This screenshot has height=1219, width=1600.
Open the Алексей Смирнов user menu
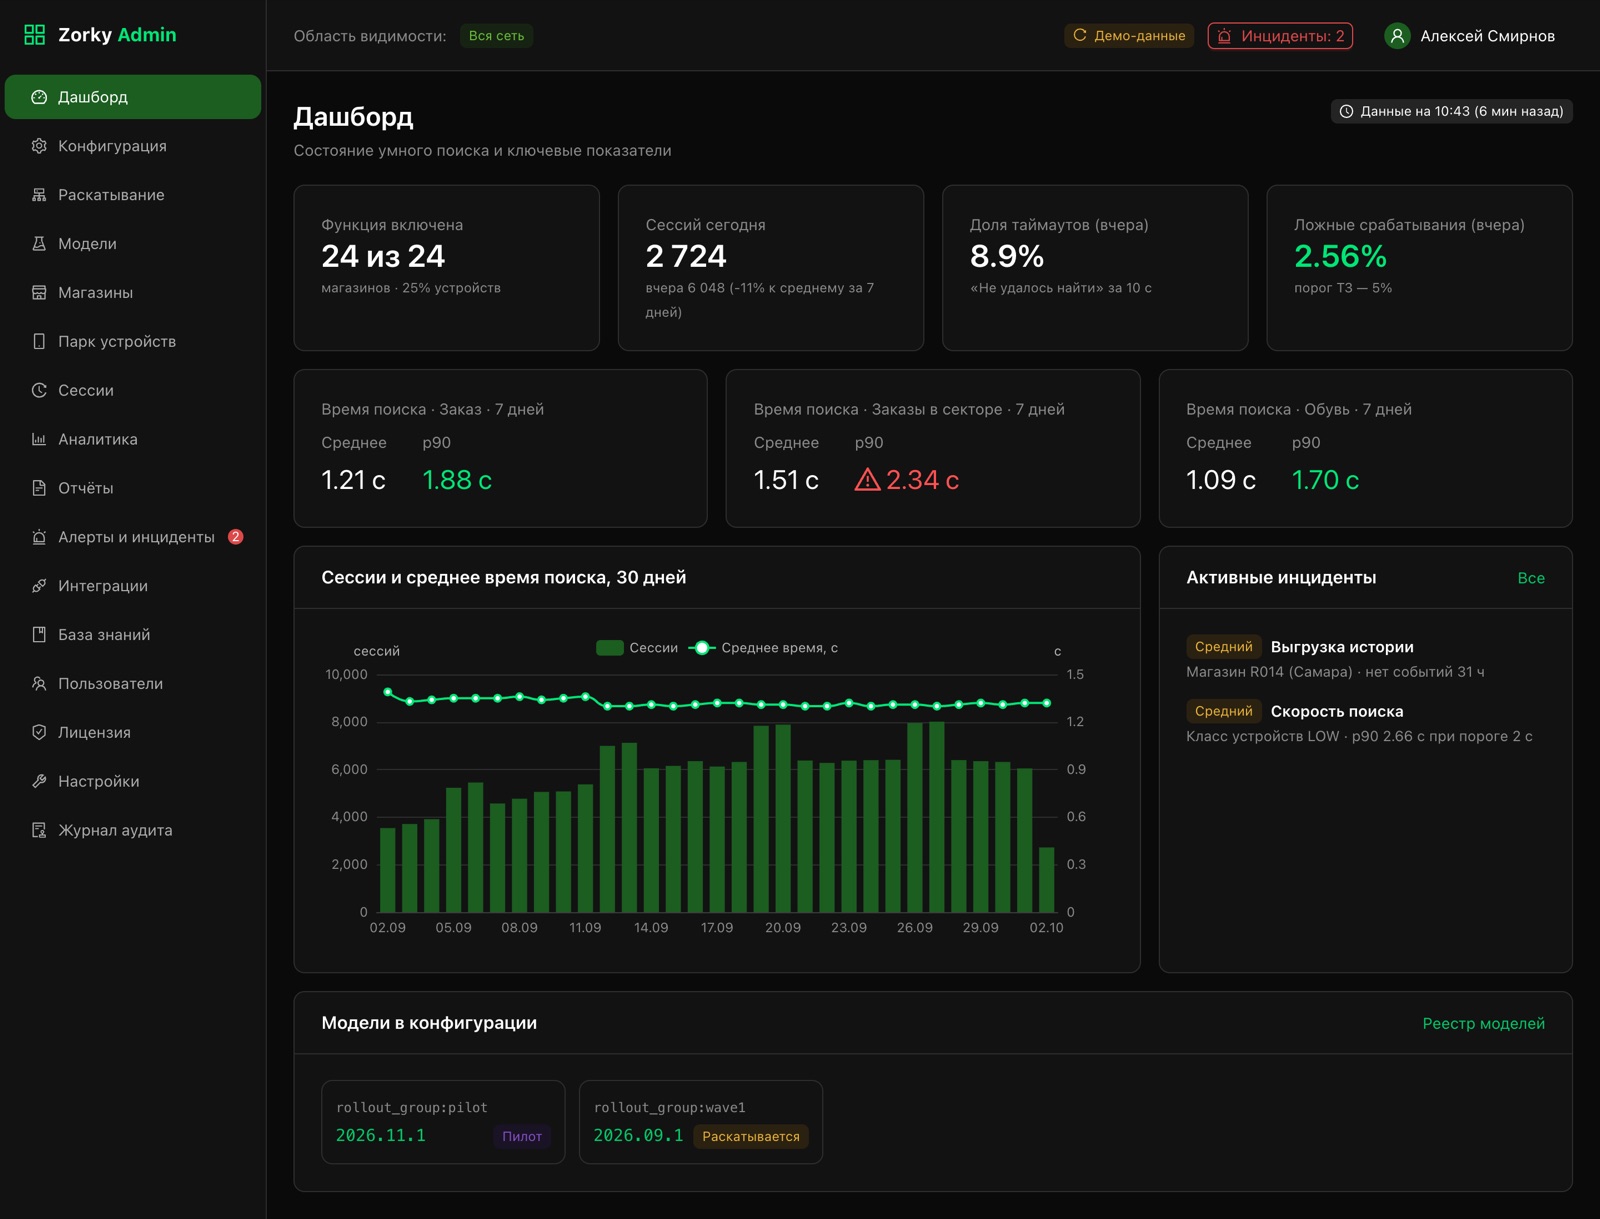pos(1469,36)
